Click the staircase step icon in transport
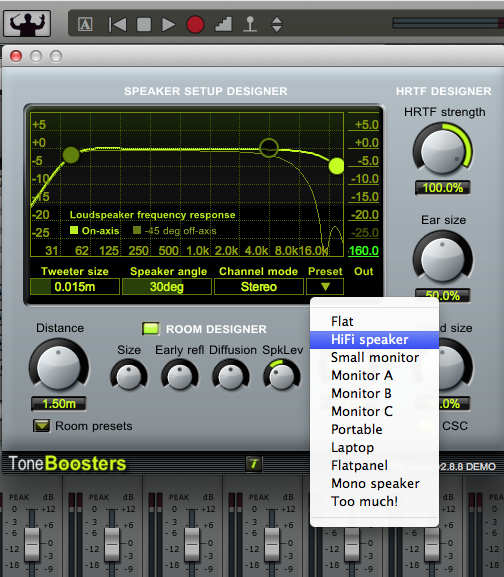Screen dimensions: 504x577 [223, 24]
